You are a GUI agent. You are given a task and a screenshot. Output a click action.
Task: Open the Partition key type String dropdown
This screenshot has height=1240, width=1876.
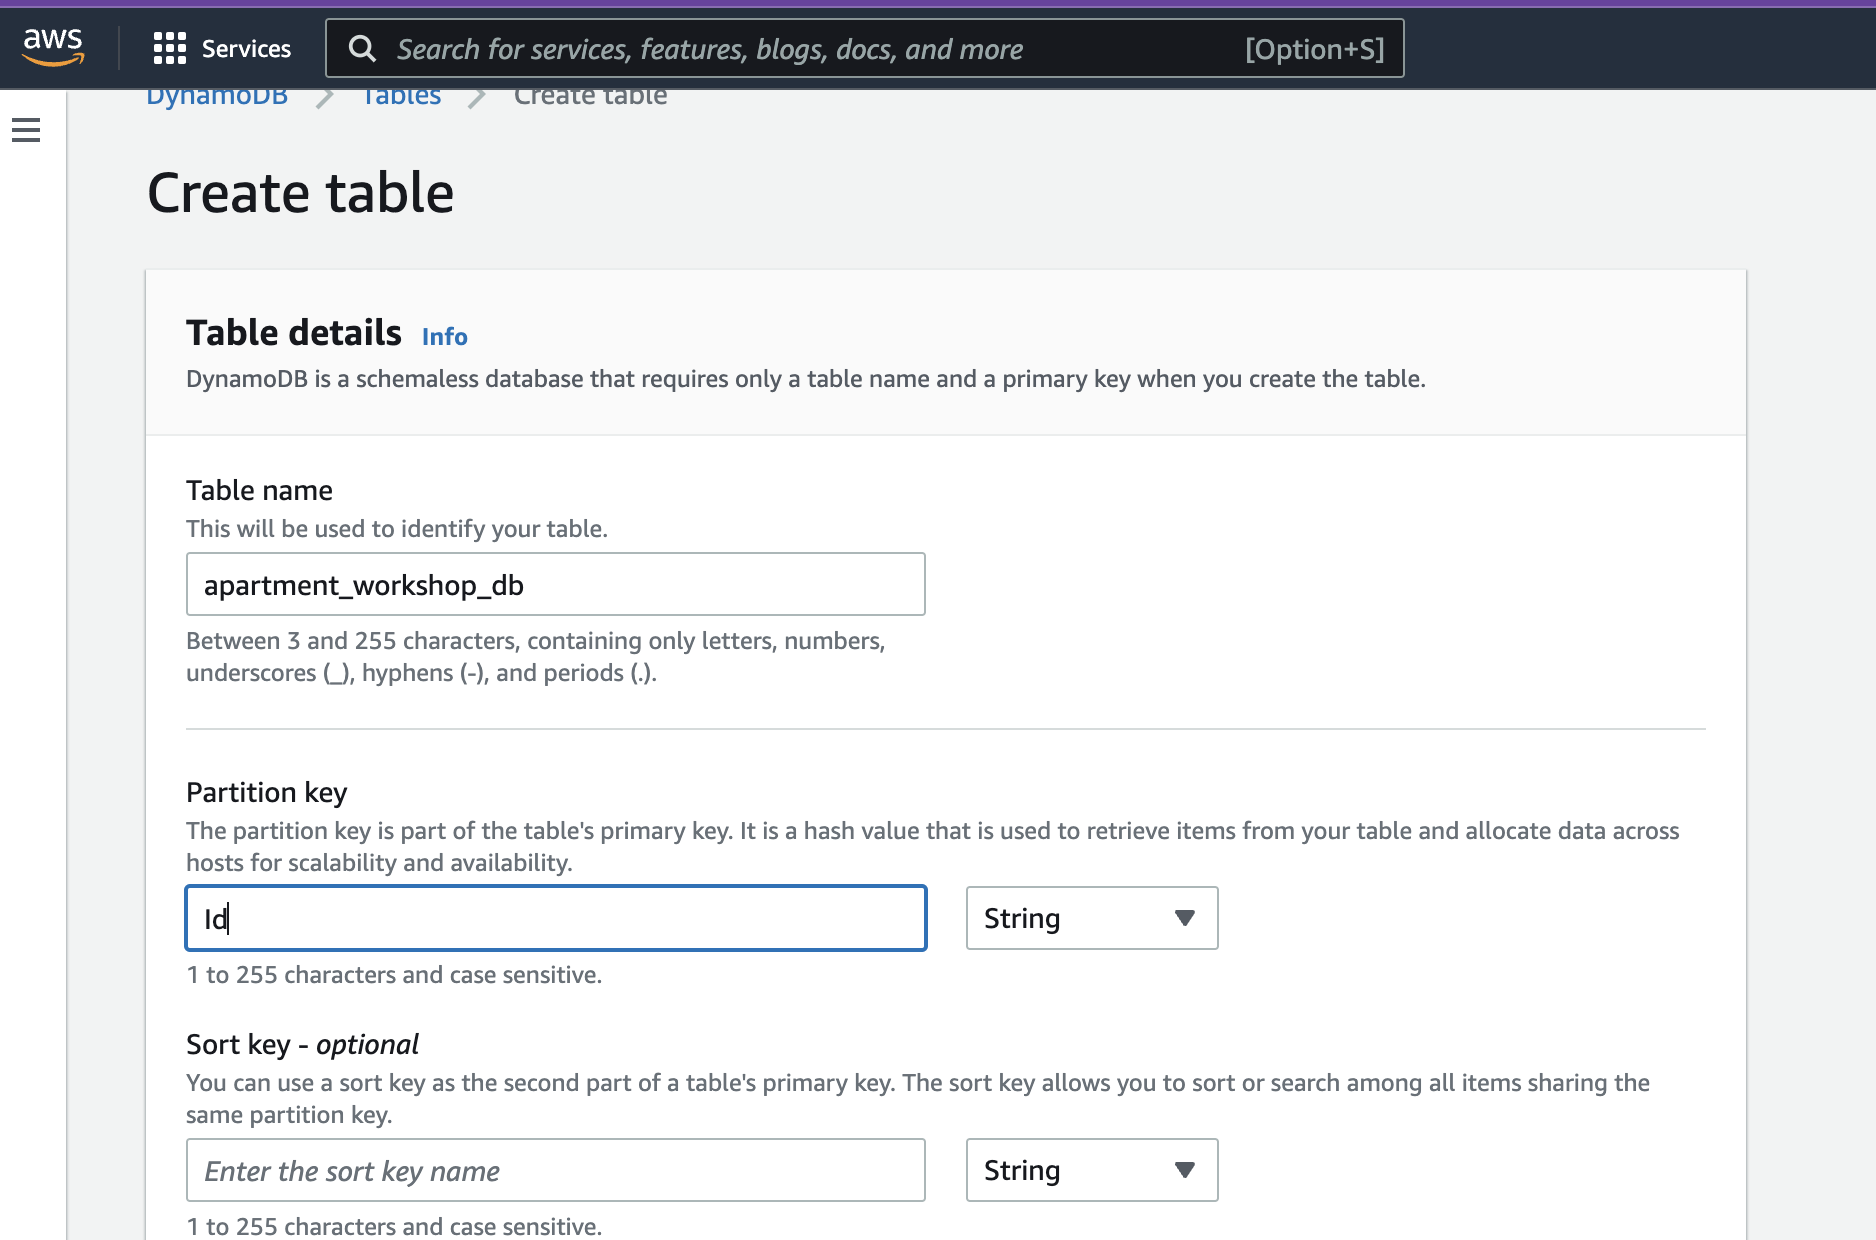coord(1092,918)
